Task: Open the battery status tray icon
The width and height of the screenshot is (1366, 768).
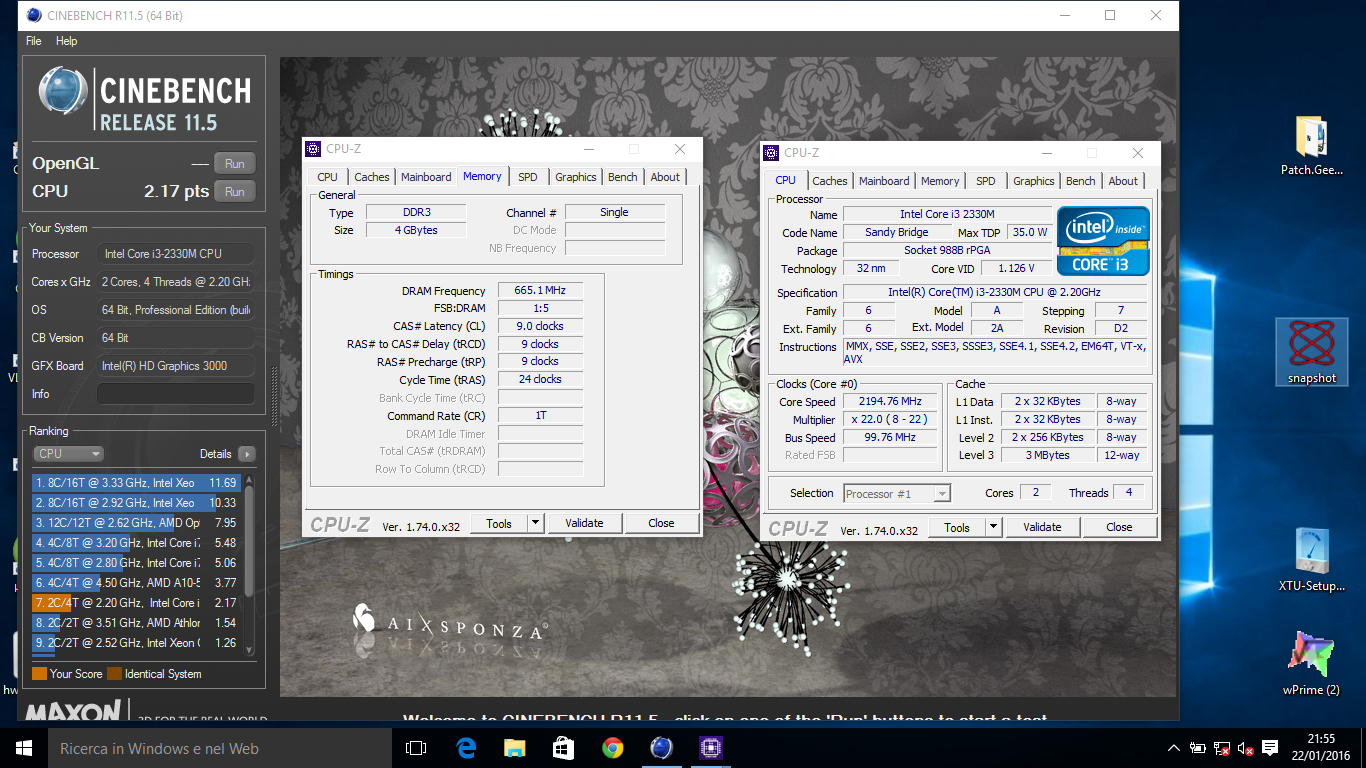Action: click(1198, 748)
